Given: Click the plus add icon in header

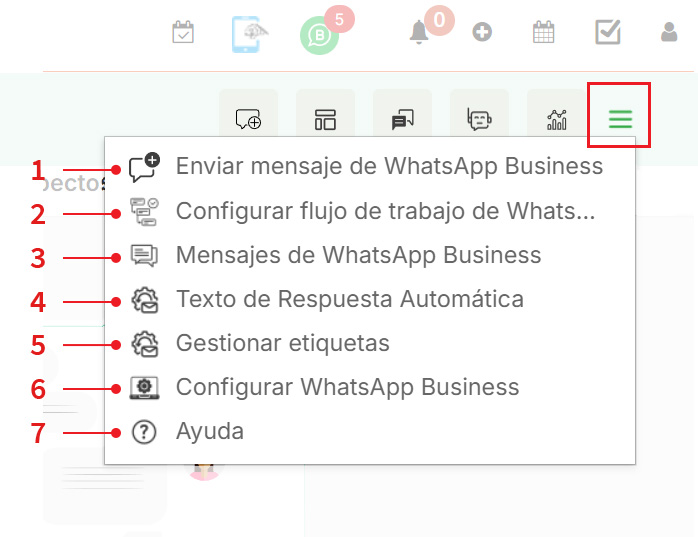Looking at the screenshot, I should 482,33.
